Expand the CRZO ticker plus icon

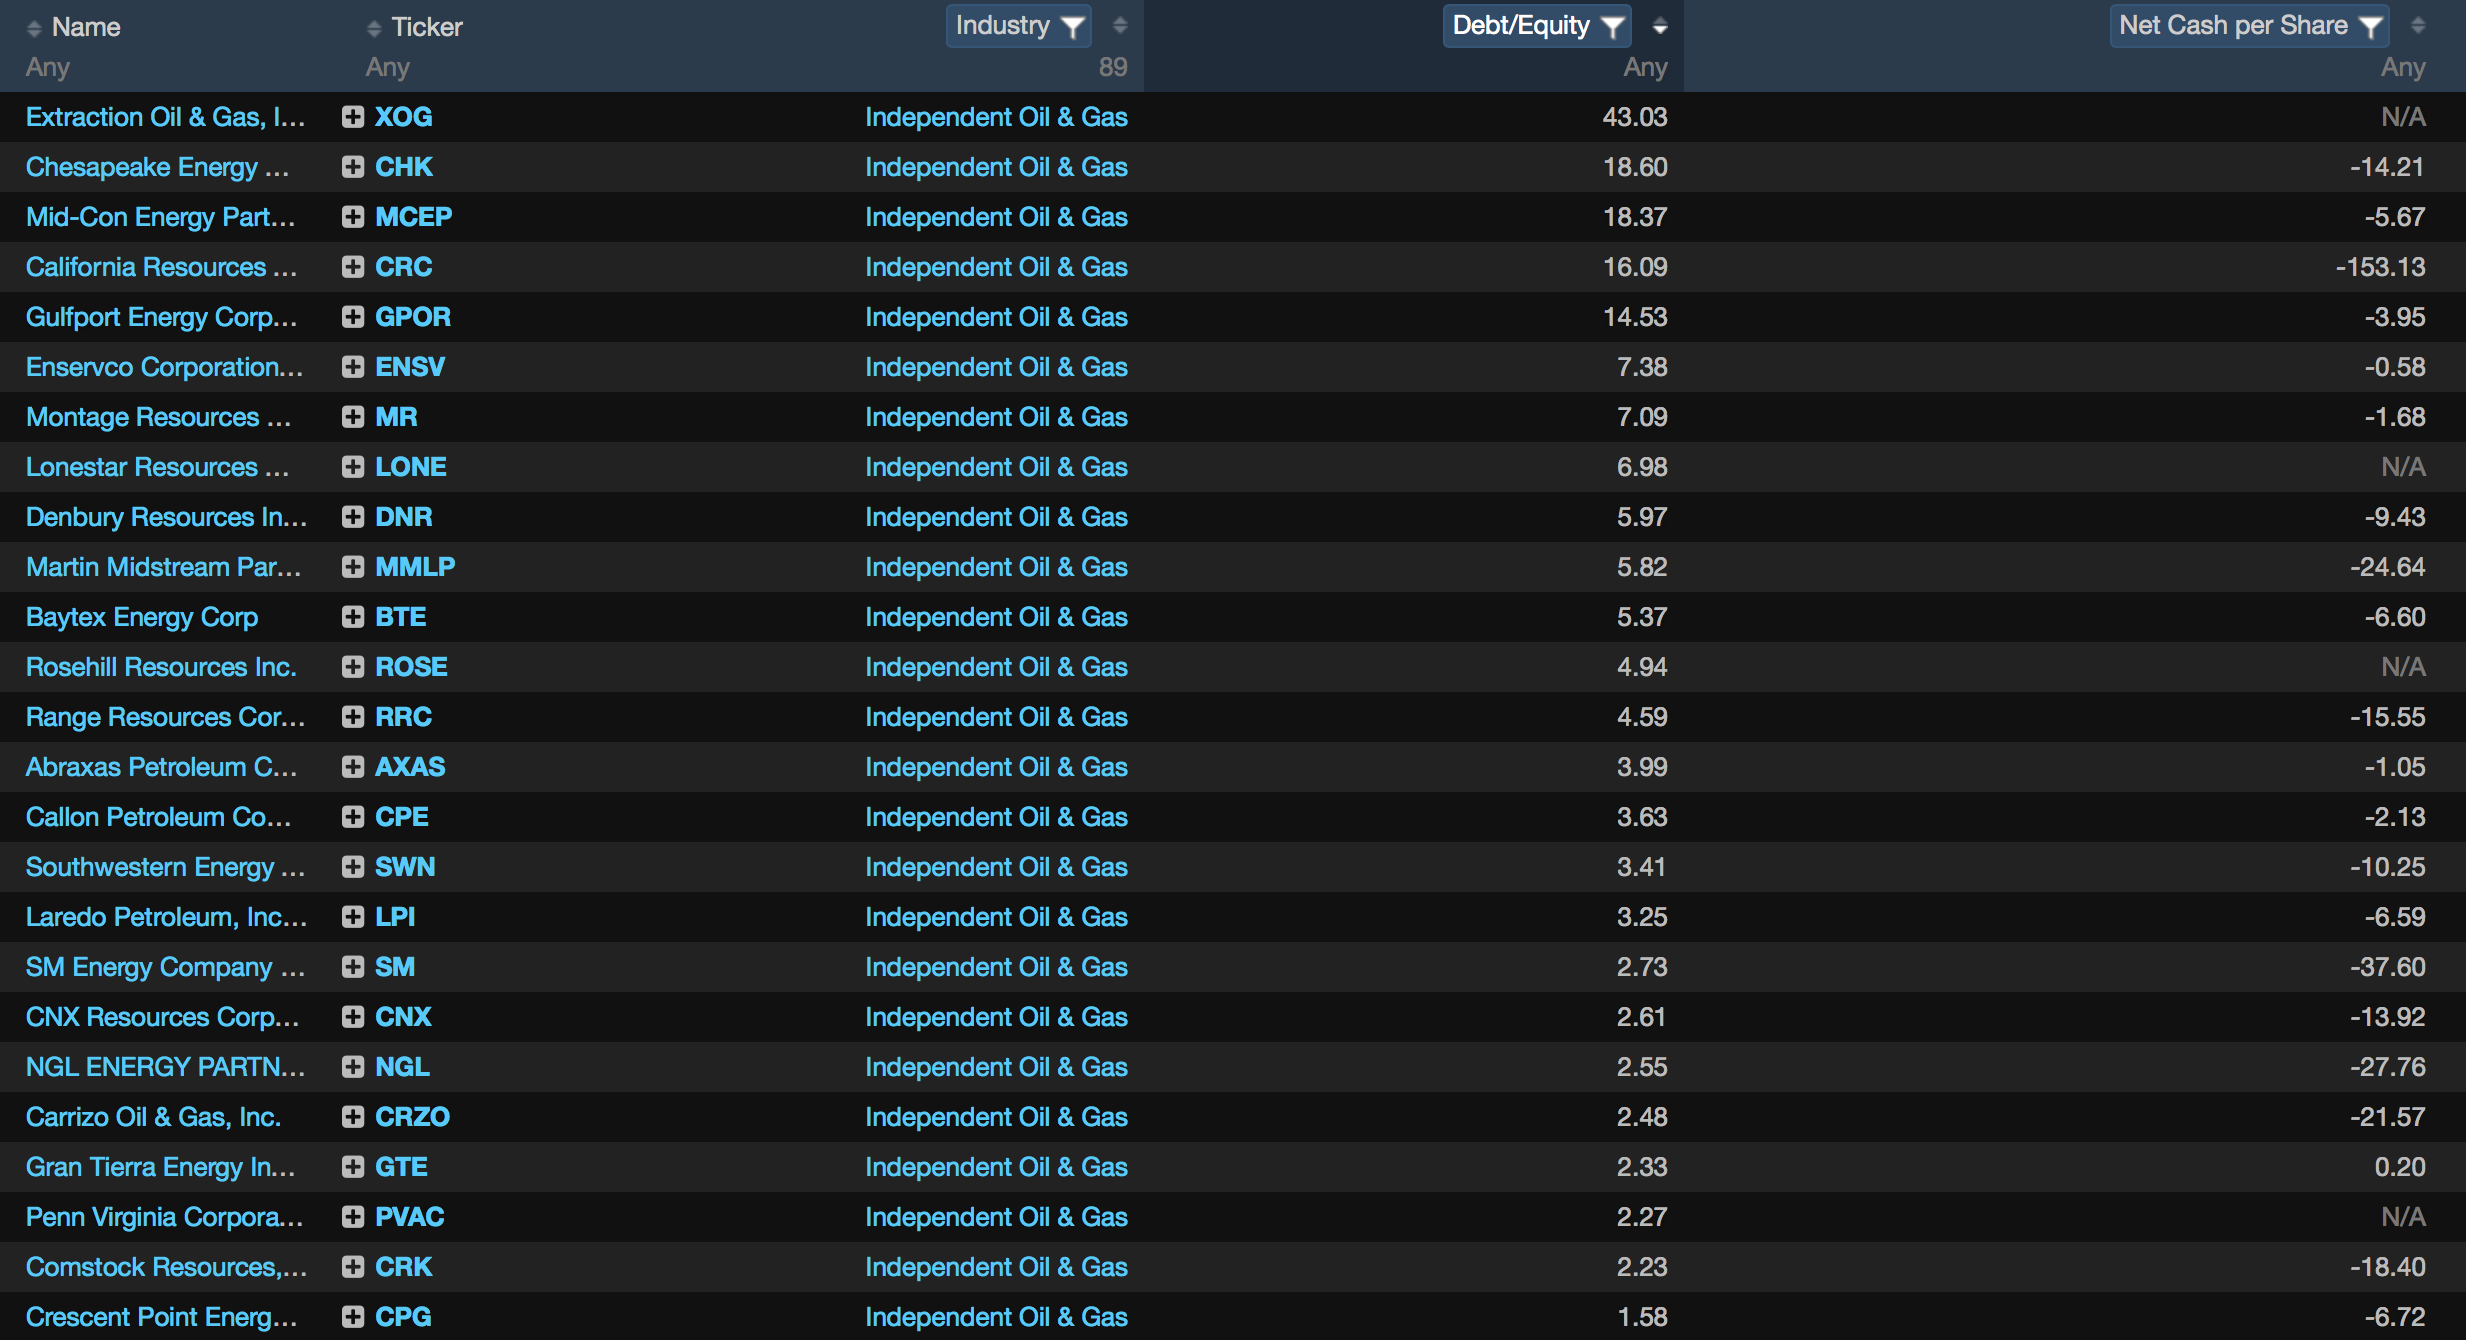(352, 1117)
